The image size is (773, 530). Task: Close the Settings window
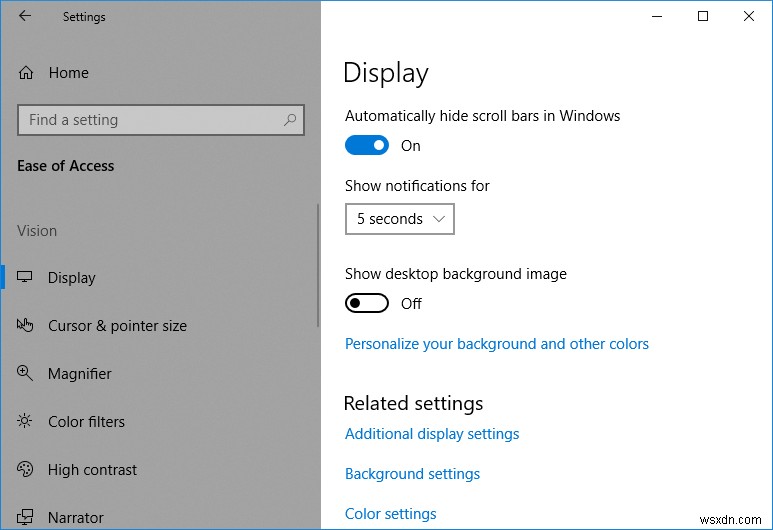(x=749, y=16)
